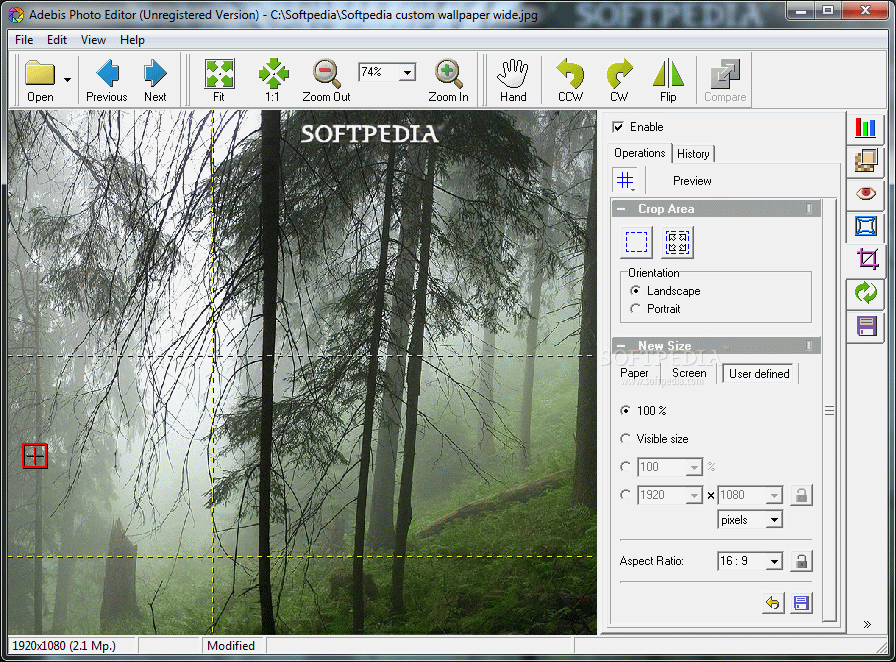Viewport: 896px width, 662px height.
Task: Pin the Crop Area section header
Action: tap(809, 209)
